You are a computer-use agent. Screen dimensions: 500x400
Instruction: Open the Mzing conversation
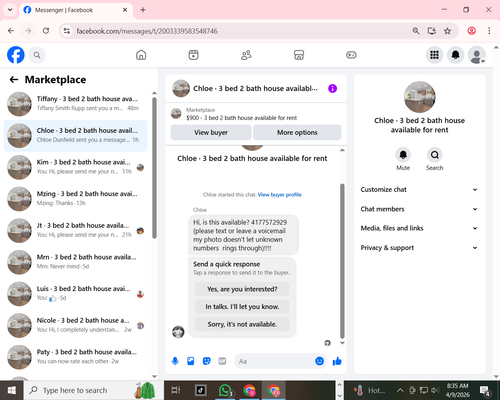coord(75,199)
